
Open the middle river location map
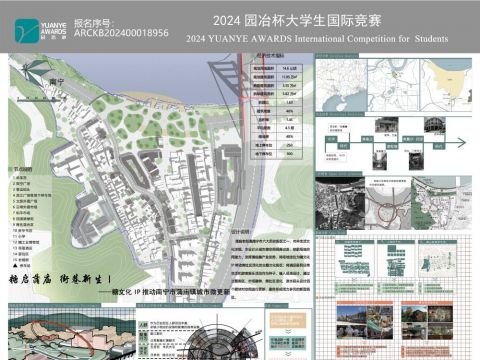coord(393,86)
